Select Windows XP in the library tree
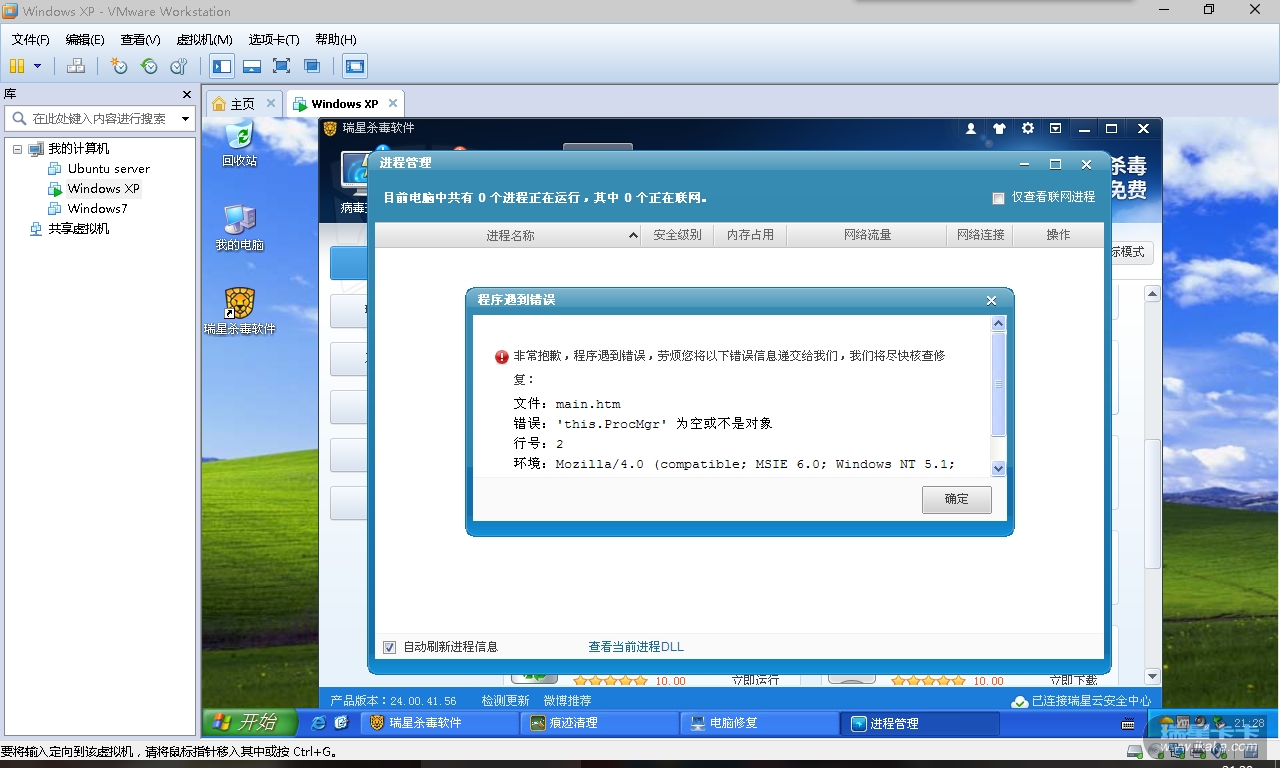 (103, 189)
